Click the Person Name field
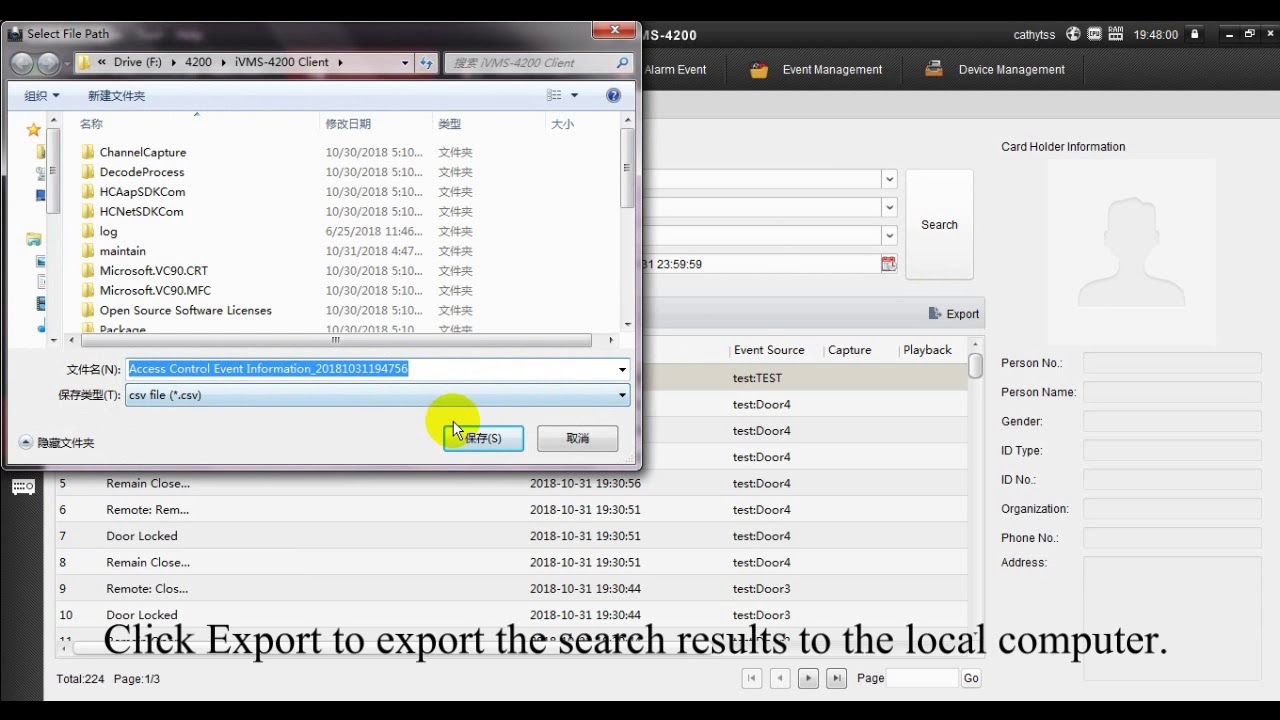 (1172, 392)
